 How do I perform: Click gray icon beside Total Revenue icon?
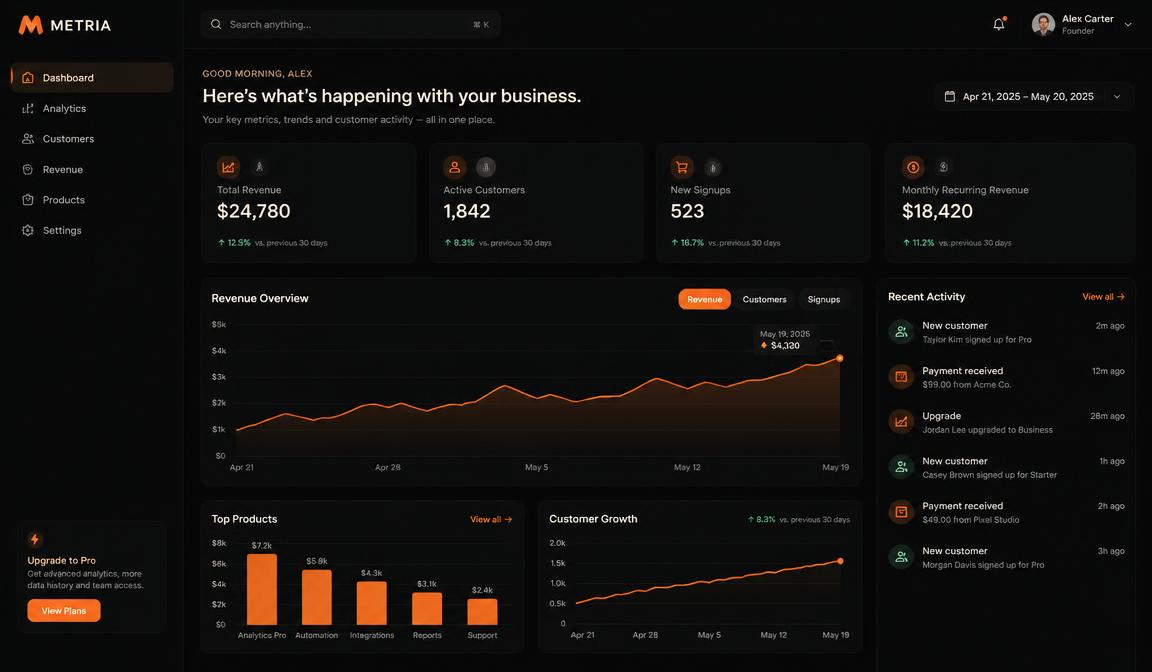click(x=259, y=167)
